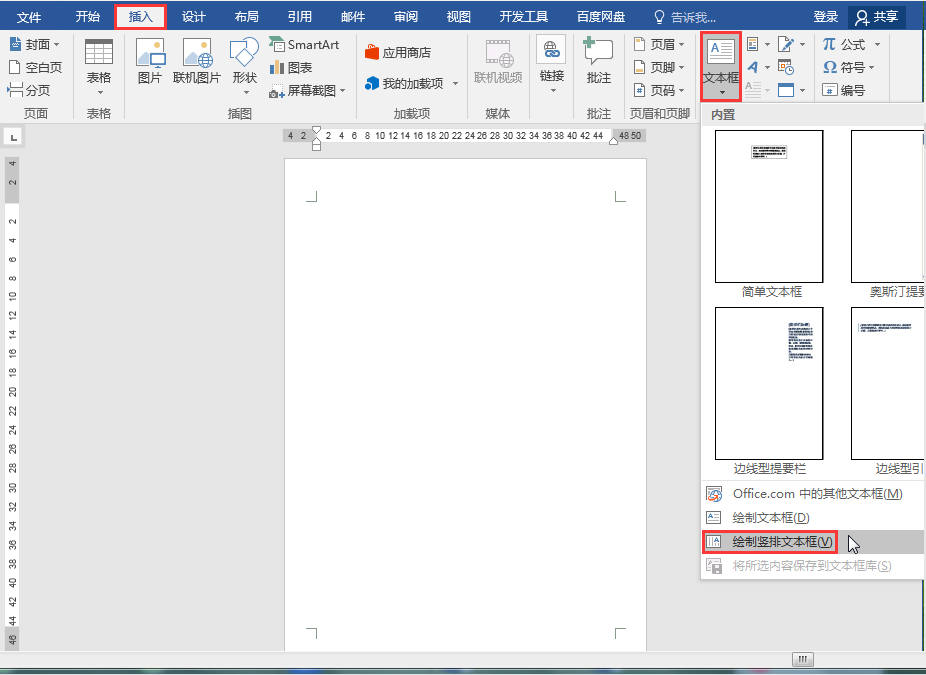The height and width of the screenshot is (675, 926).
Task: Expand the Symbol (符号) dropdown arrow
Action: click(872, 67)
